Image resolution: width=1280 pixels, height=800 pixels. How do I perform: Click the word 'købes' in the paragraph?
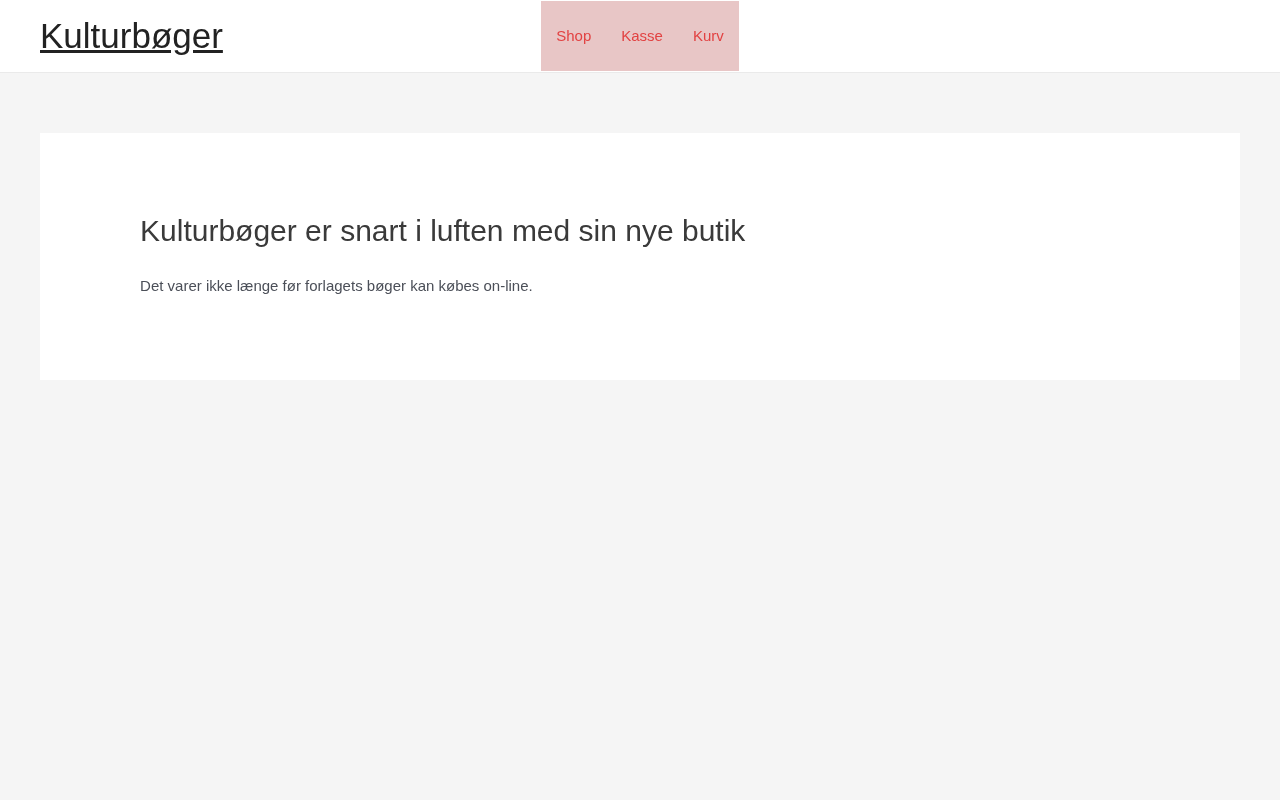(x=459, y=286)
